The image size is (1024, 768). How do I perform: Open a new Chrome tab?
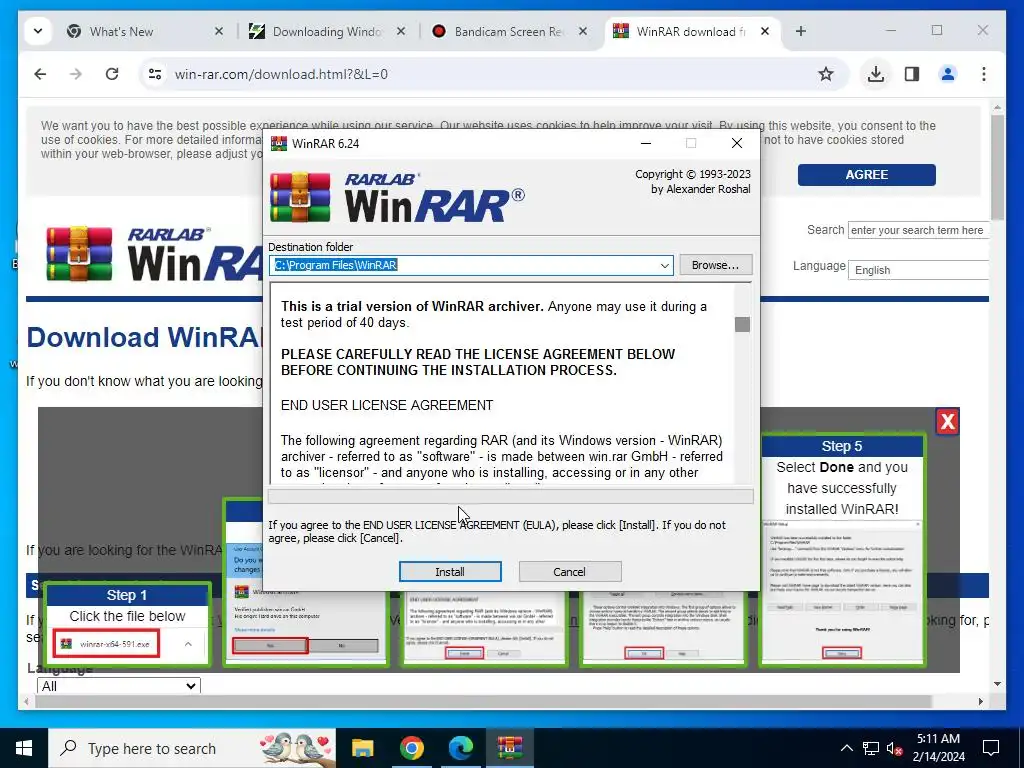pyautogui.click(x=801, y=31)
